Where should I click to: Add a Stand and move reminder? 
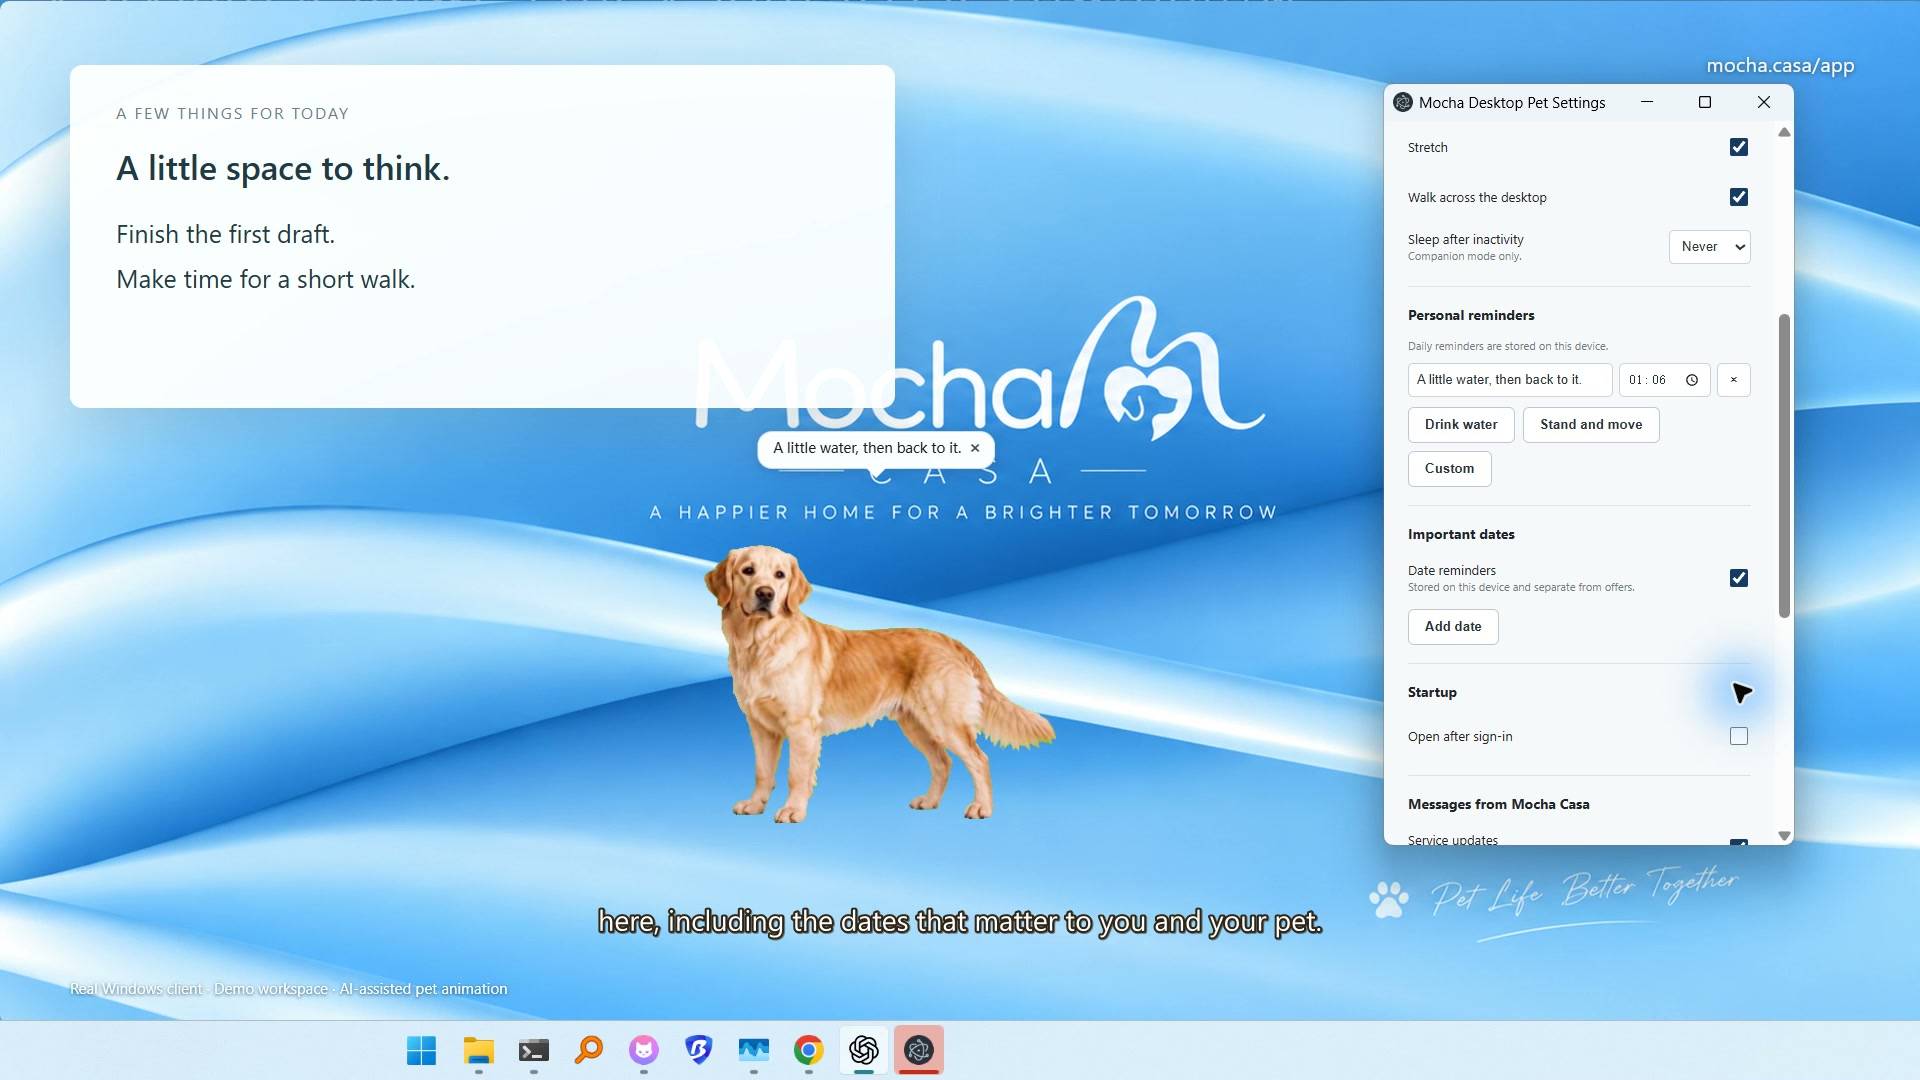tap(1591, 425)
